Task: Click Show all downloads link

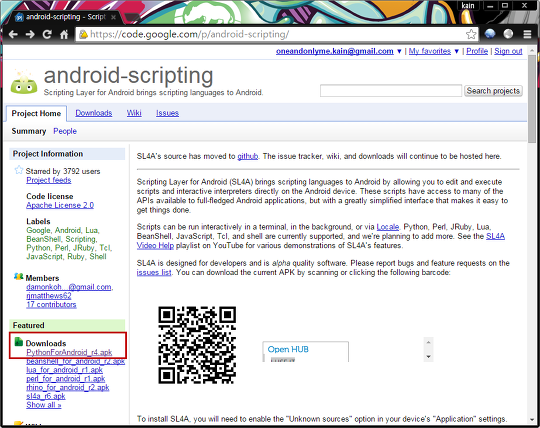Action: [44, 405]
